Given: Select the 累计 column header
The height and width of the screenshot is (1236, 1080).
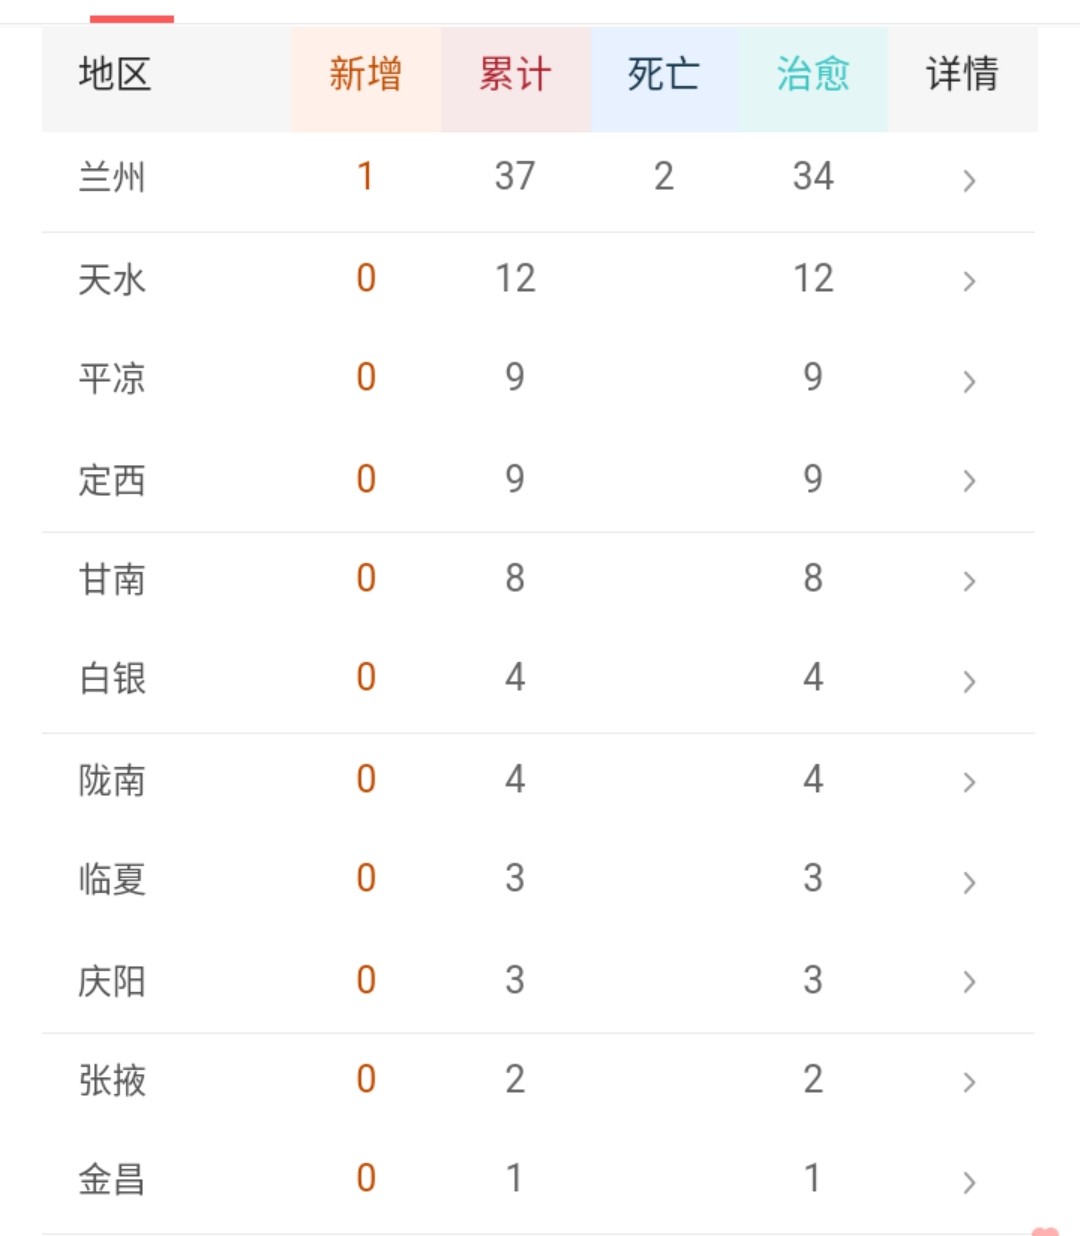Looking at the screenshot, I should coord(516,79).
